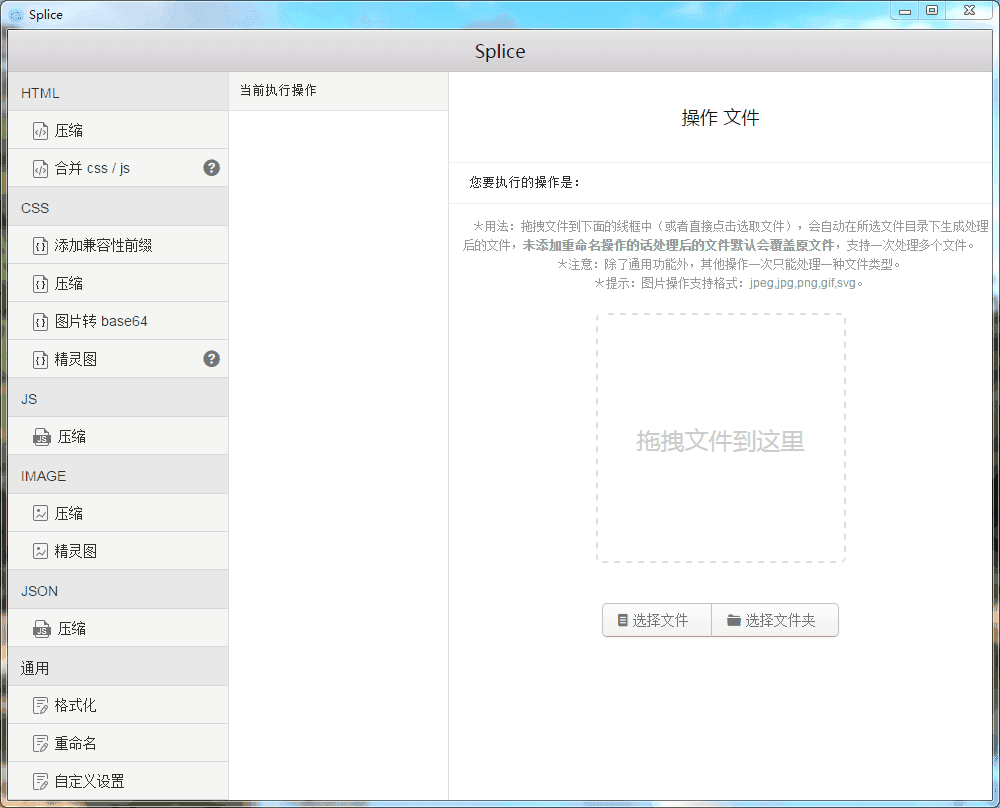The image size is (1000, 808).
Task: Click the 合并 css / js file icon
Action: [x=40, y=168]
